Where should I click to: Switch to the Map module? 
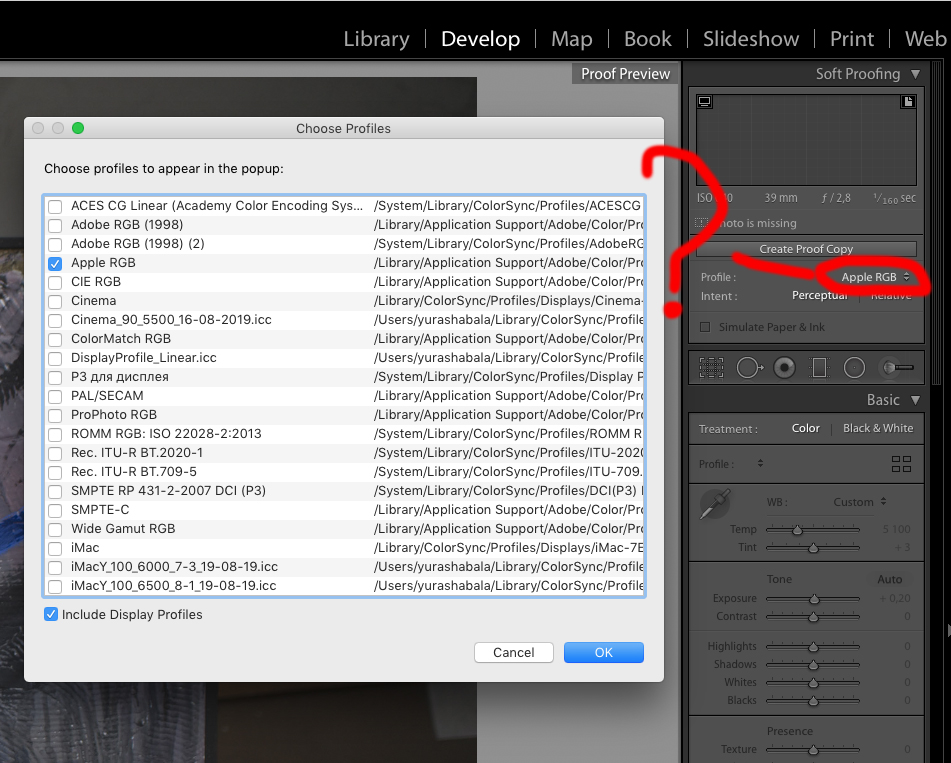coord(571,39)
